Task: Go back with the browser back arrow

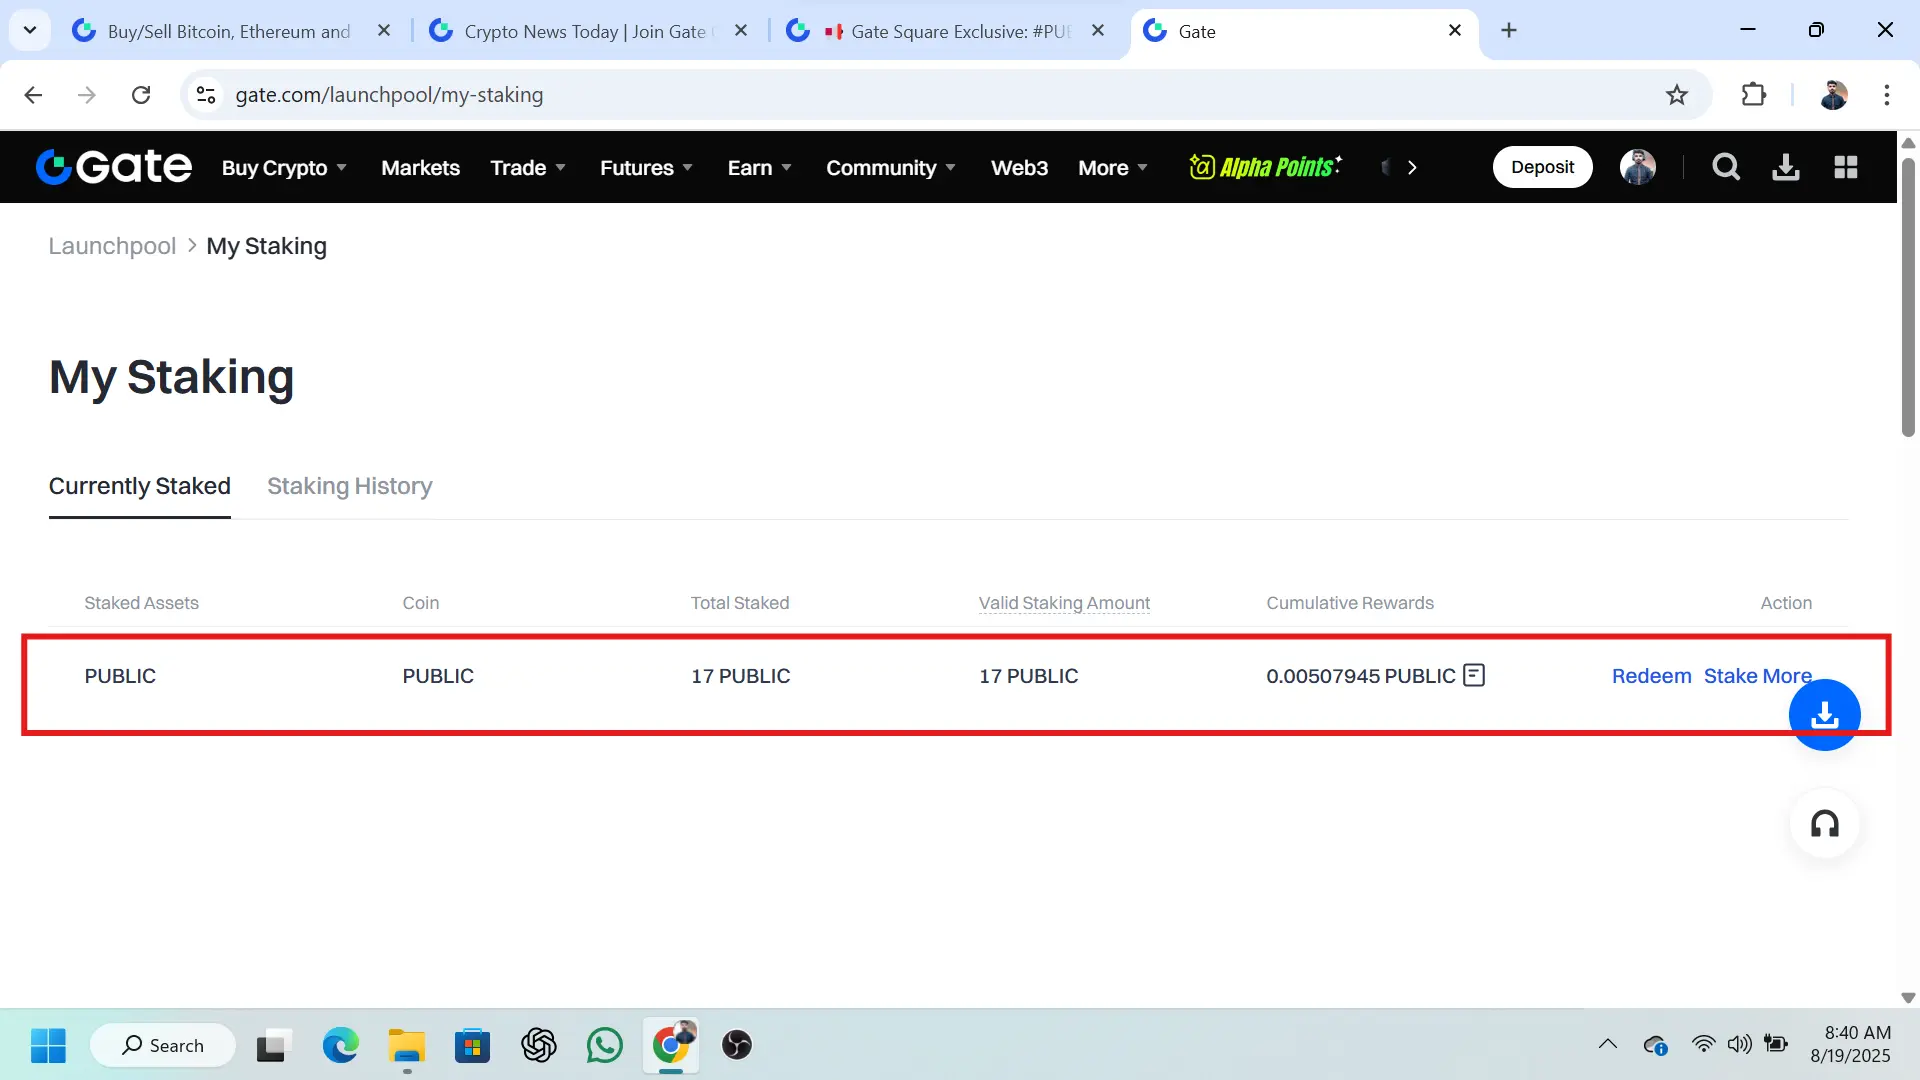Action: [33, 95]
